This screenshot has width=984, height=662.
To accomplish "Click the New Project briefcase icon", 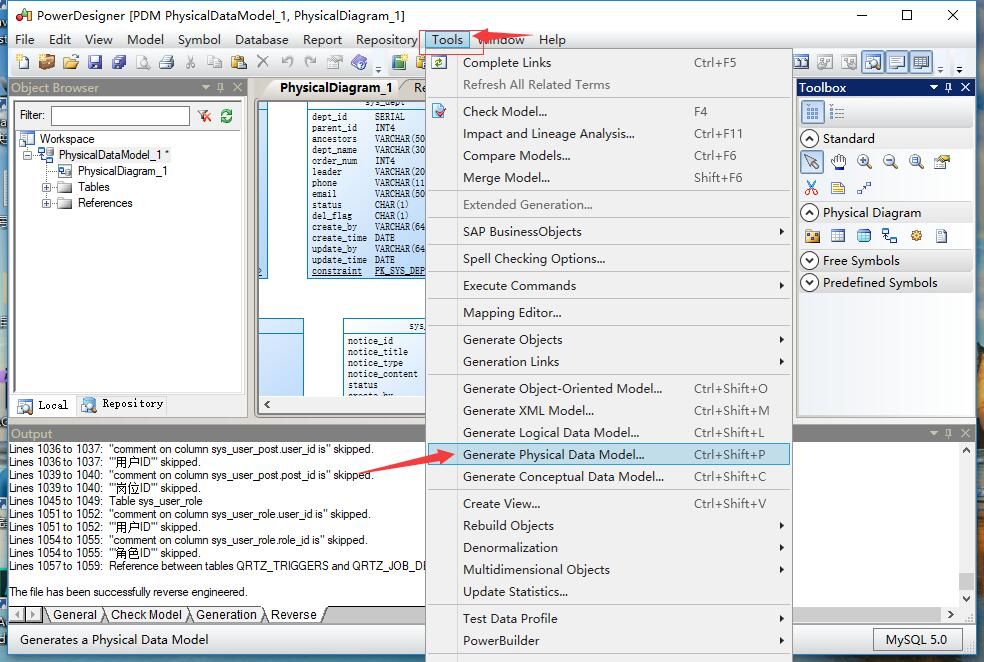I will pyautogui.click(x=47, y=61).
